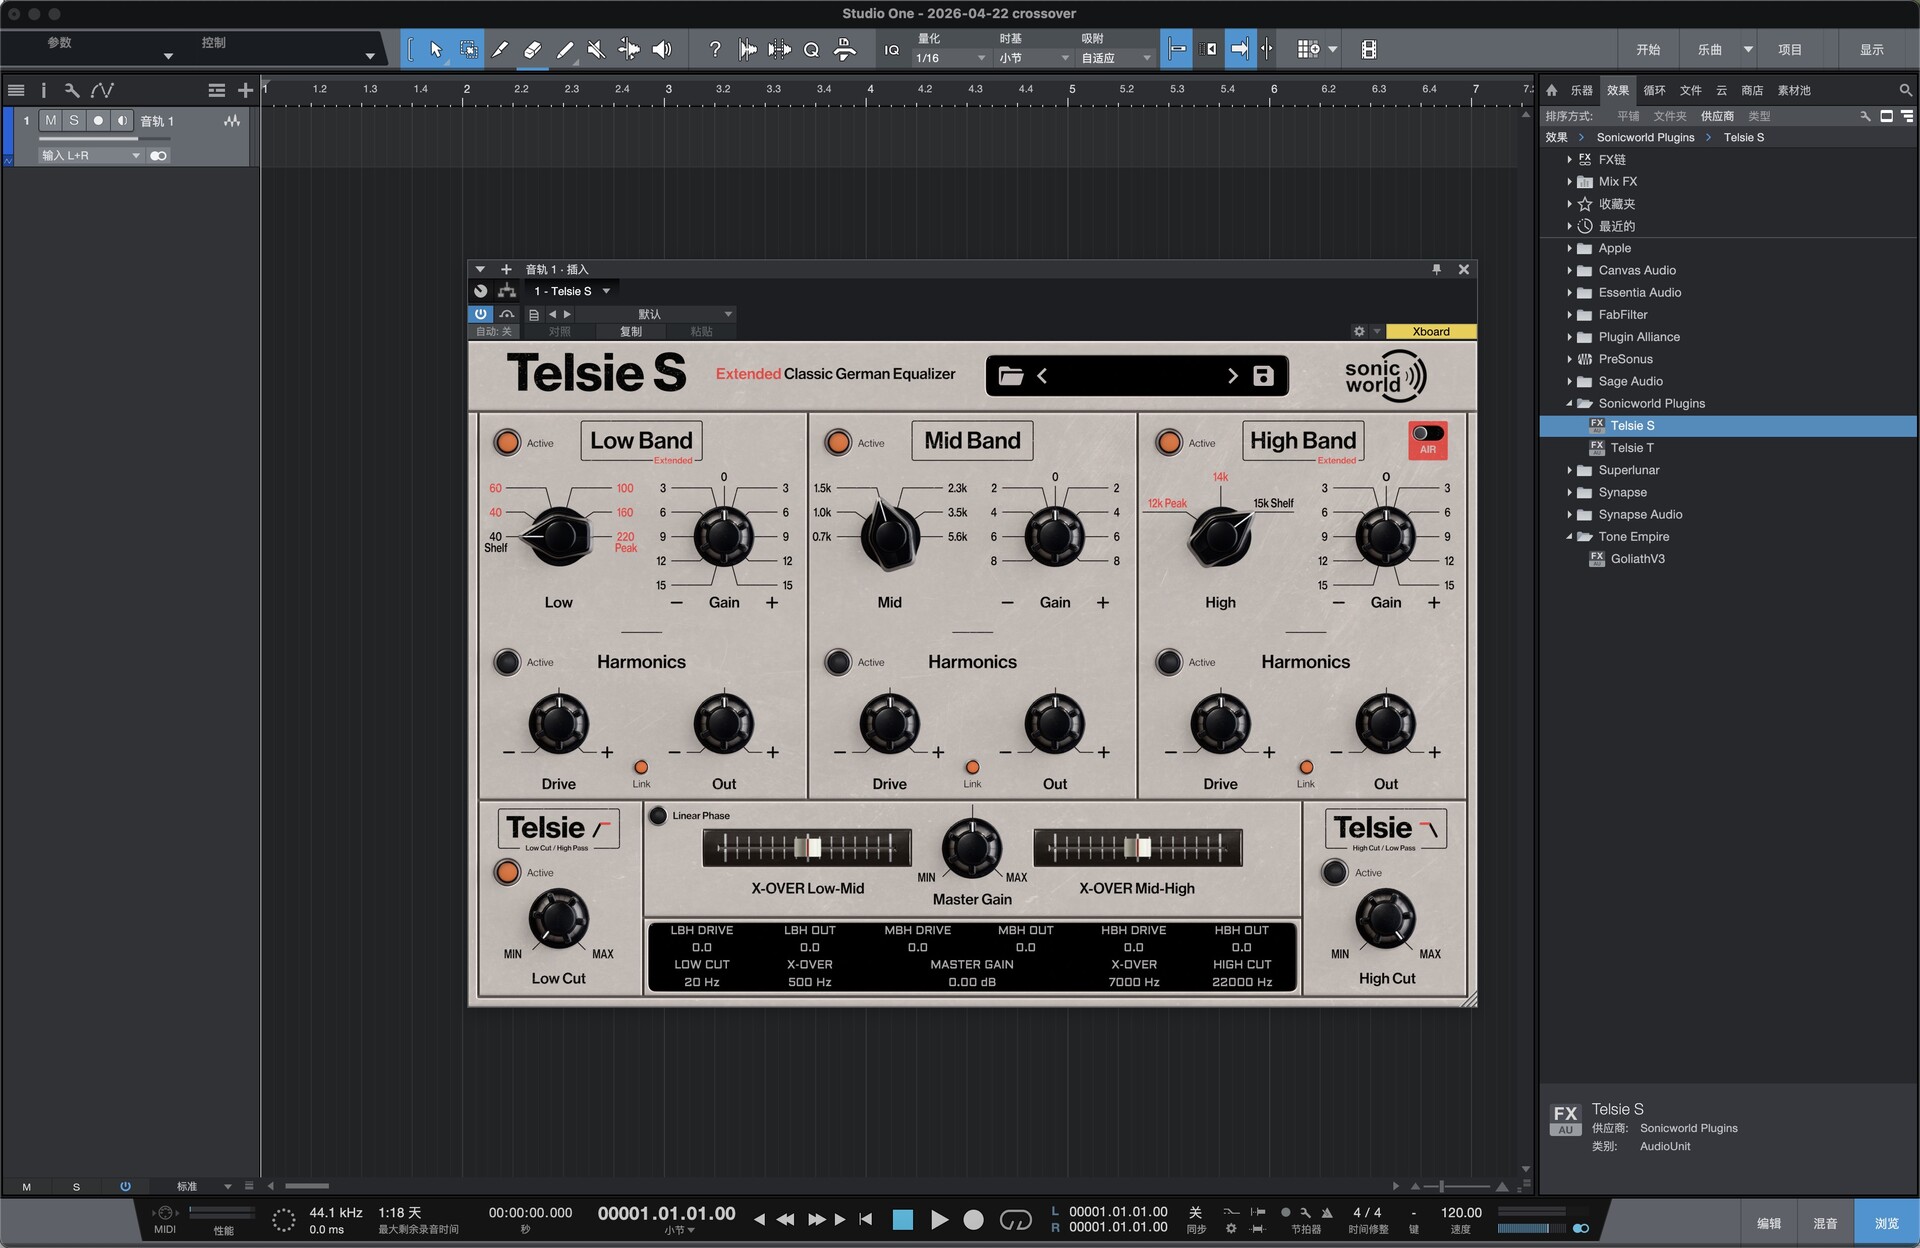Select the Arrow tool in the toolbar

[435, 49]
